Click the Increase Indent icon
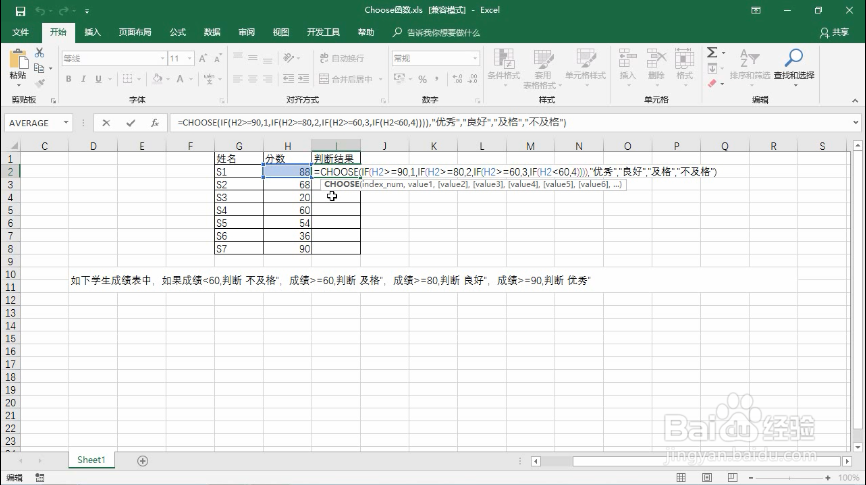This screenshot has height=485, width=866. pos(303,79)
